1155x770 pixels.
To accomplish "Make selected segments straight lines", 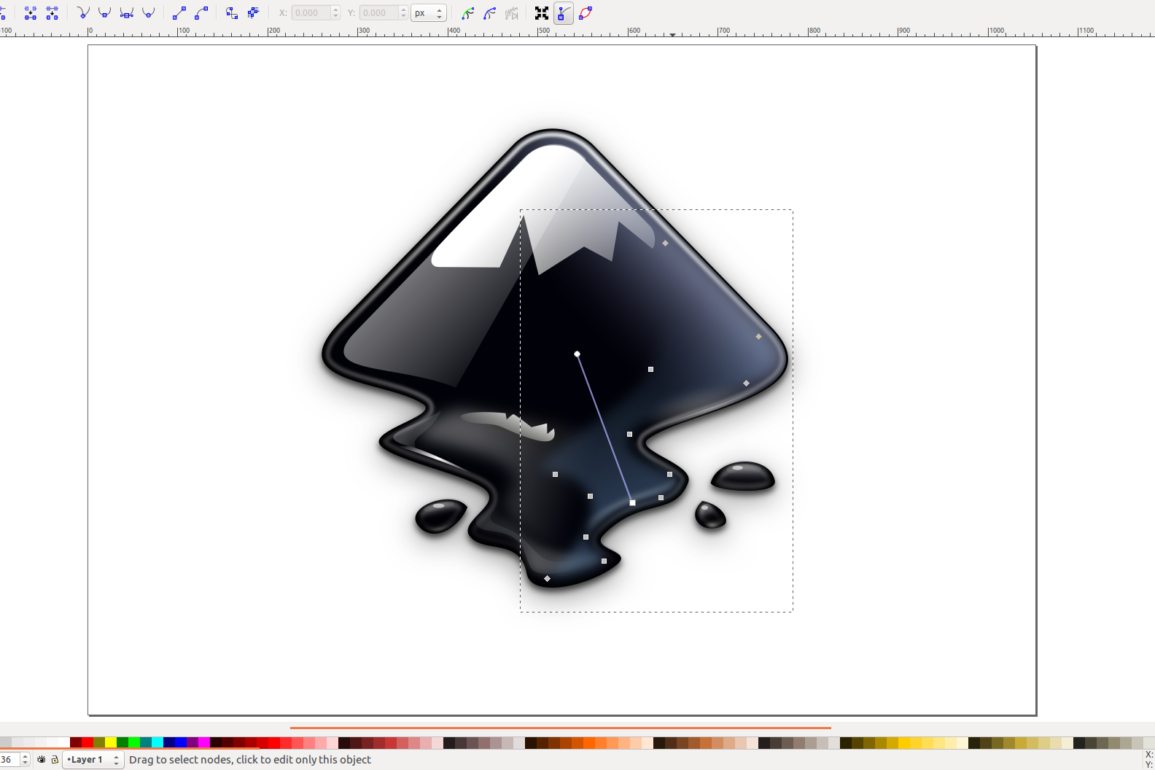I will click(x=179, y=13).
